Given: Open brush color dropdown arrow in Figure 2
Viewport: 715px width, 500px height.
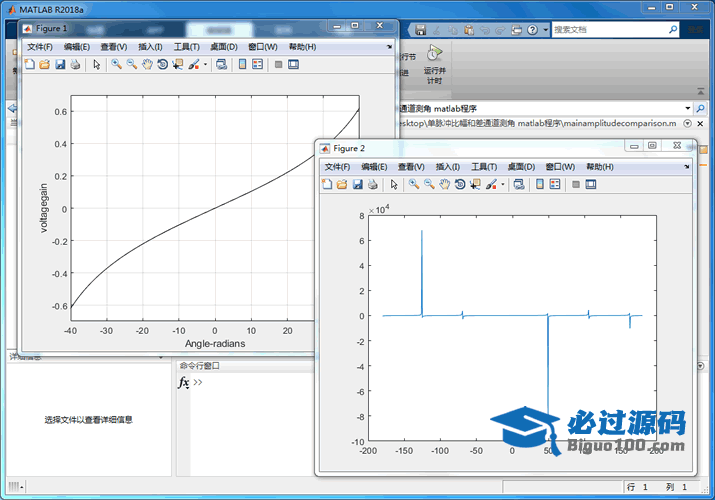Looking at the screenshot, I should [503, 185].
